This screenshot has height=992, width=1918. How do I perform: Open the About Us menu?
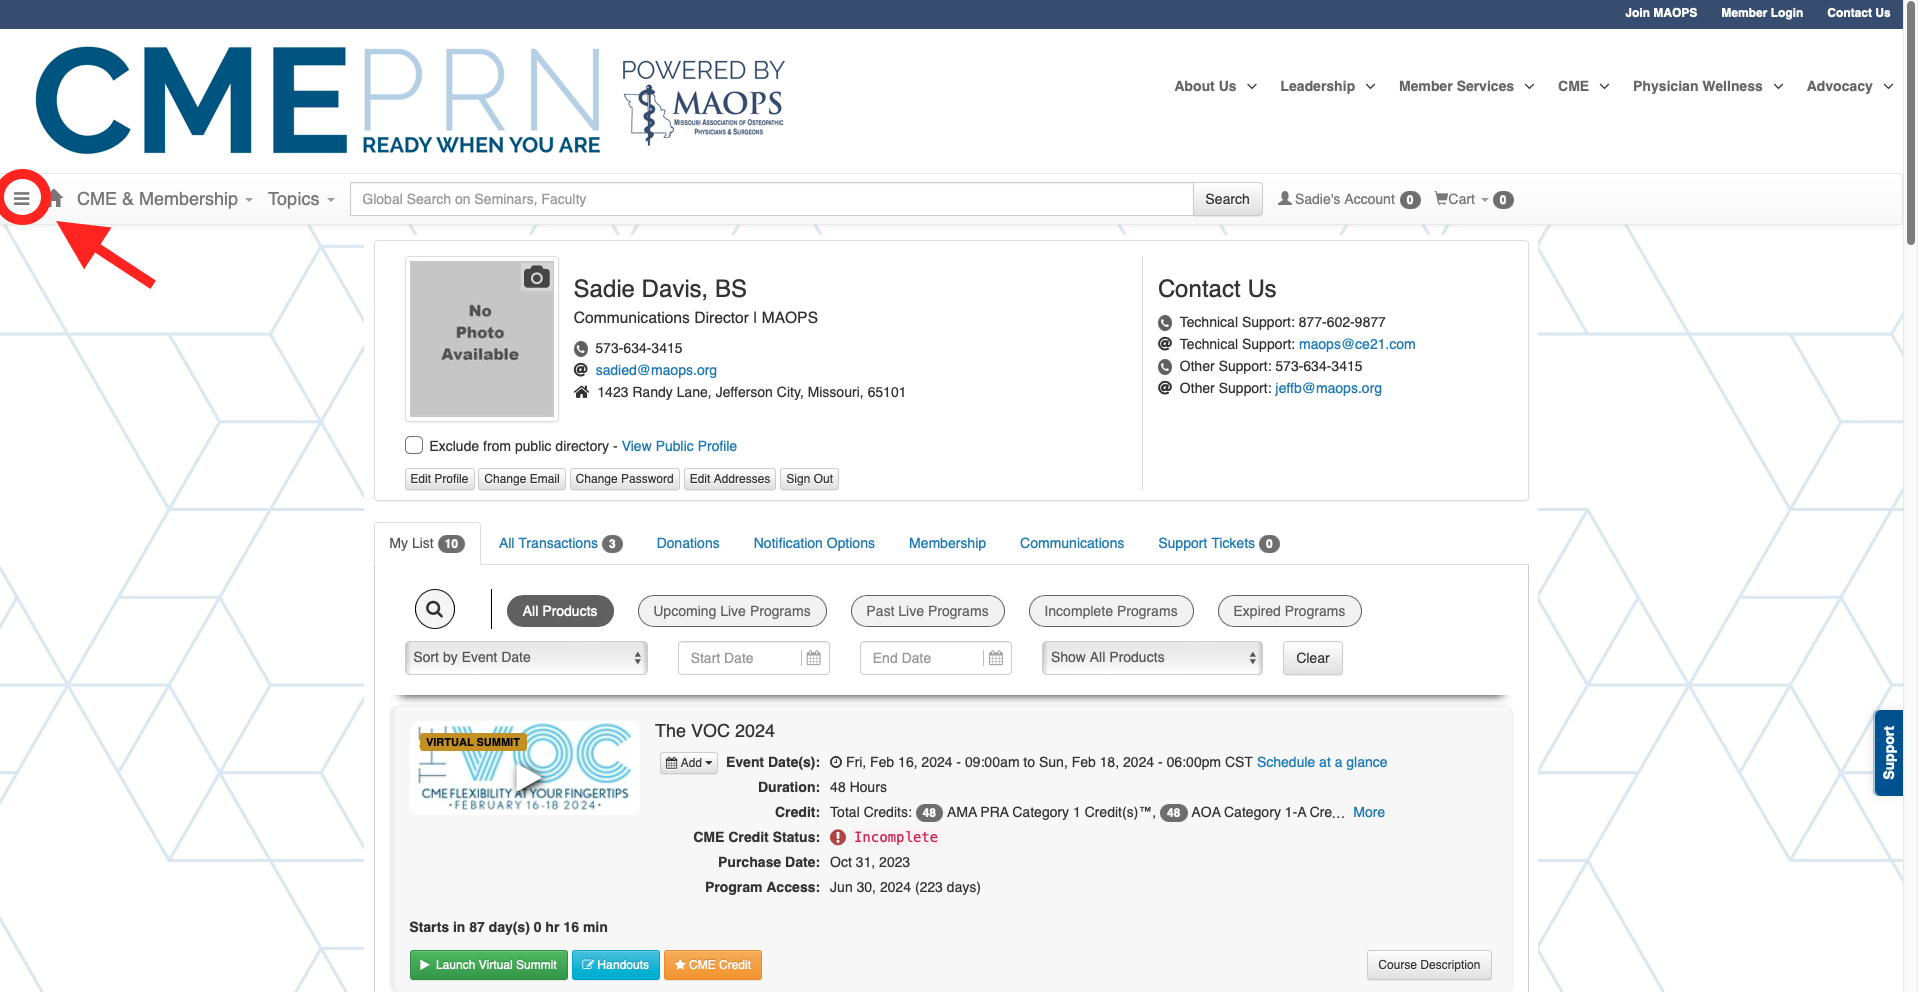click(x=1215, y=86)
